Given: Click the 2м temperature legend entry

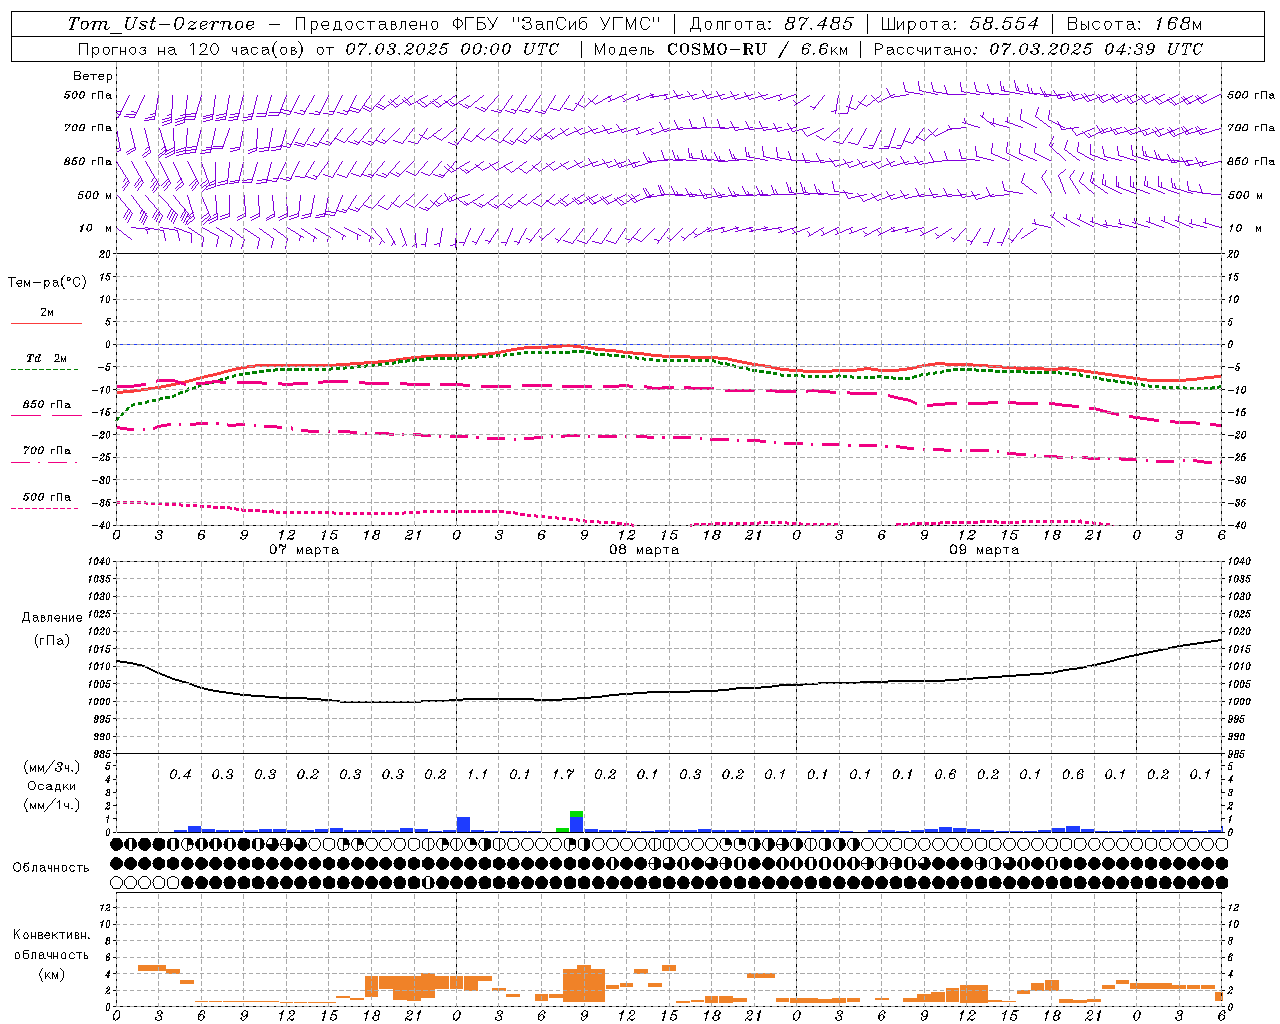Looking at the screenshot, I should click(x=47, y=313).
